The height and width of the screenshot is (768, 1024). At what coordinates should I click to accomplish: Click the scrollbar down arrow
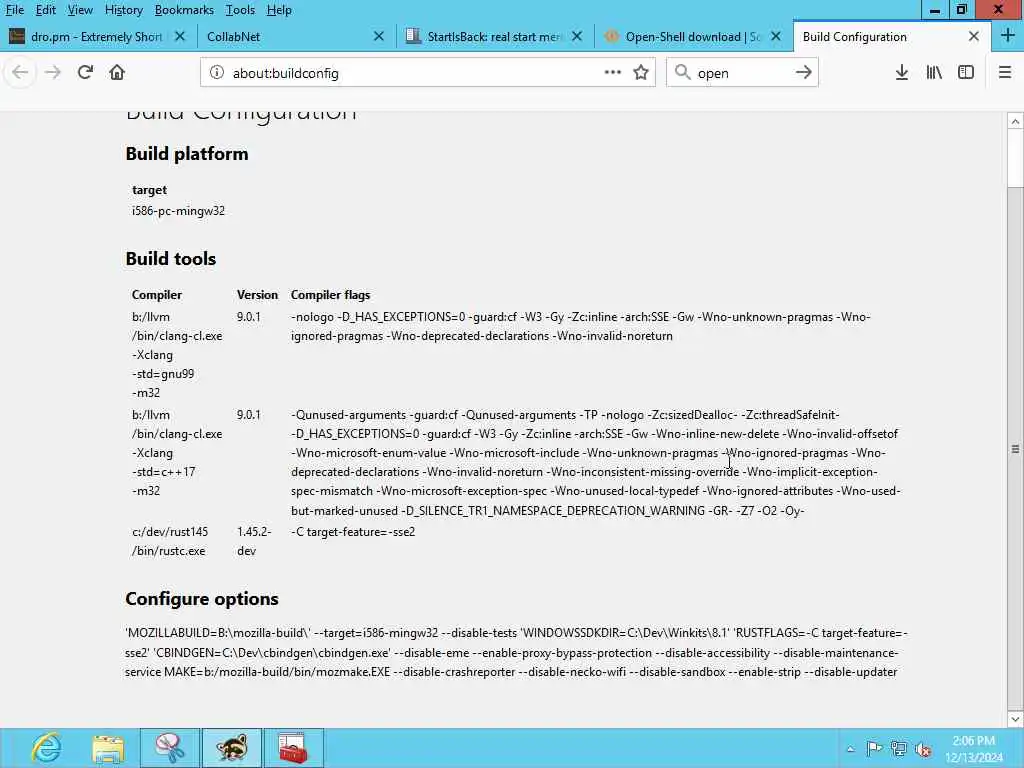1016,719
